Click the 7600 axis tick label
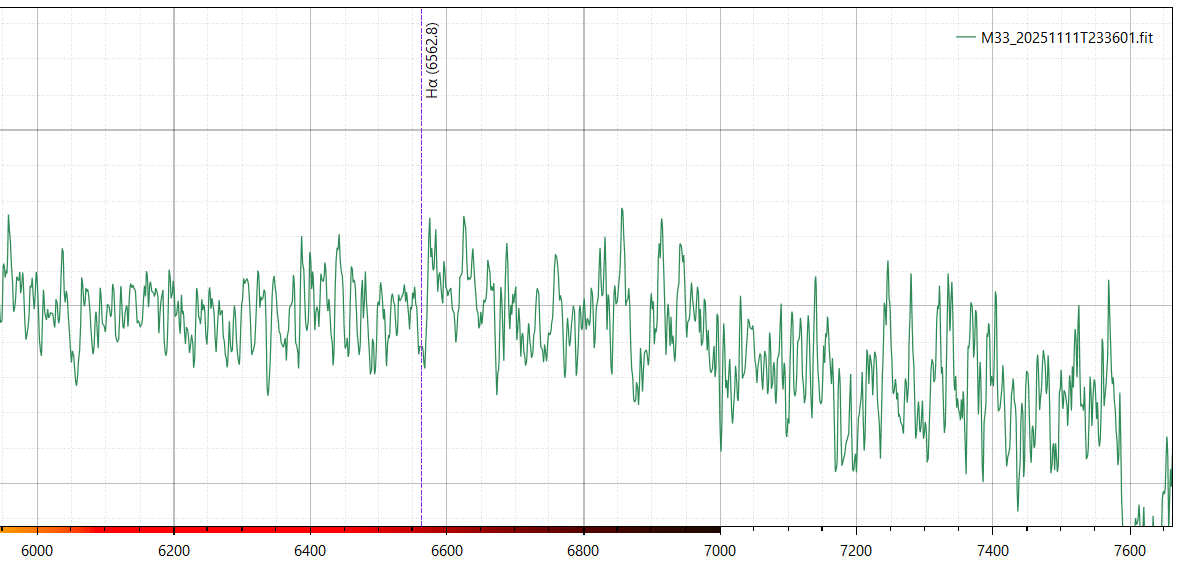This screenshot has height=563, width=1178. (1130, 549)
